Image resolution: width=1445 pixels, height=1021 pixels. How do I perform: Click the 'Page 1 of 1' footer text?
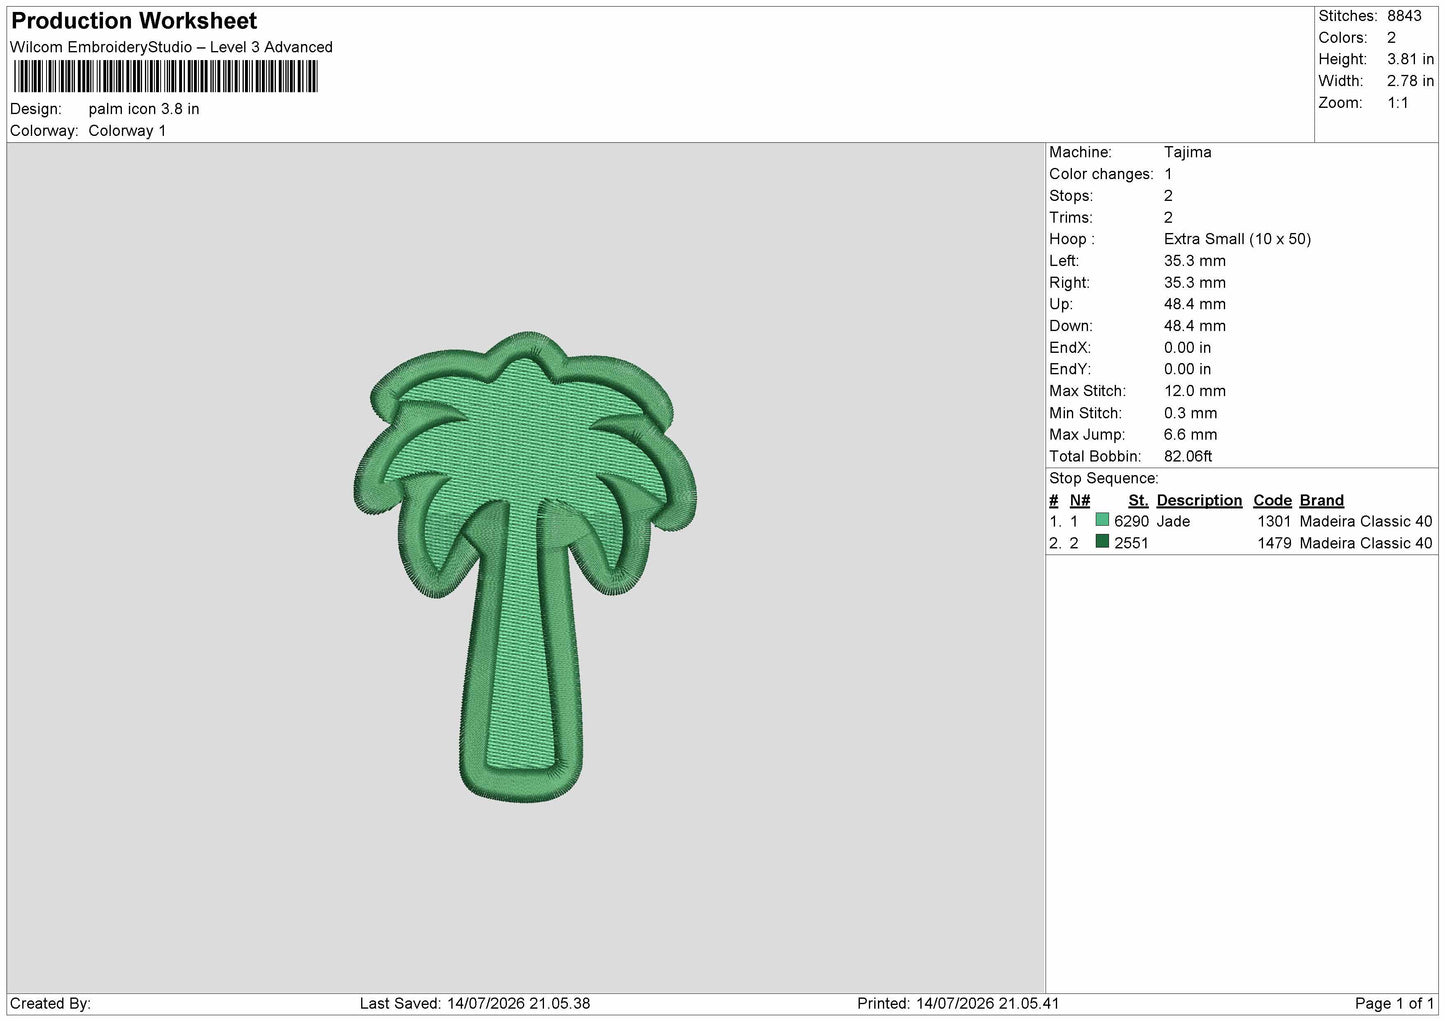(1394, 1003)
